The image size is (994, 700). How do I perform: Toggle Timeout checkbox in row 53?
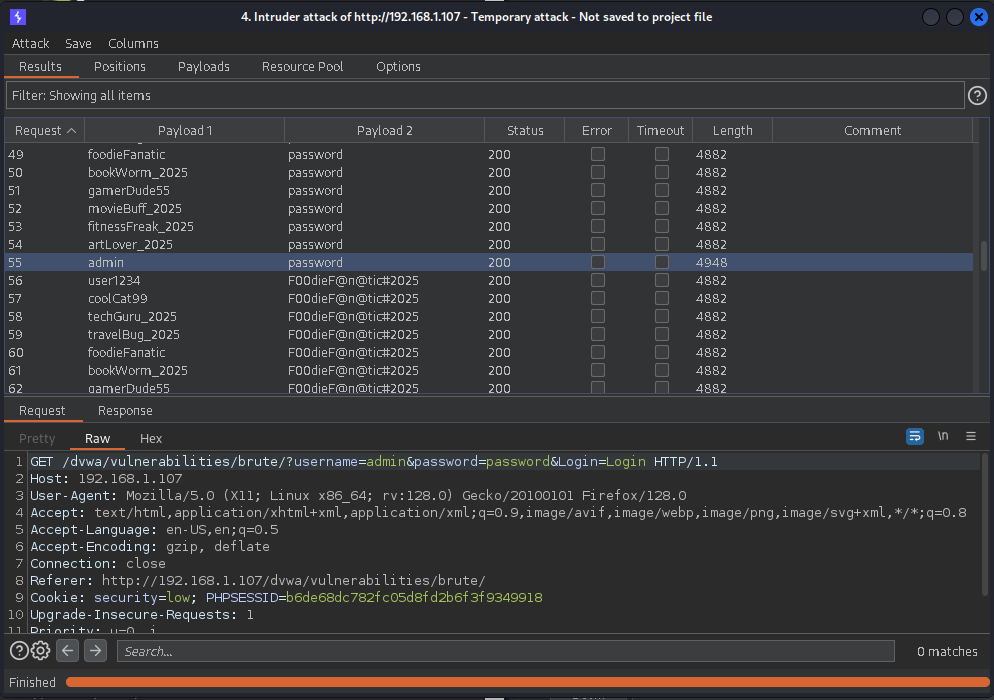(x=661, y=226)
